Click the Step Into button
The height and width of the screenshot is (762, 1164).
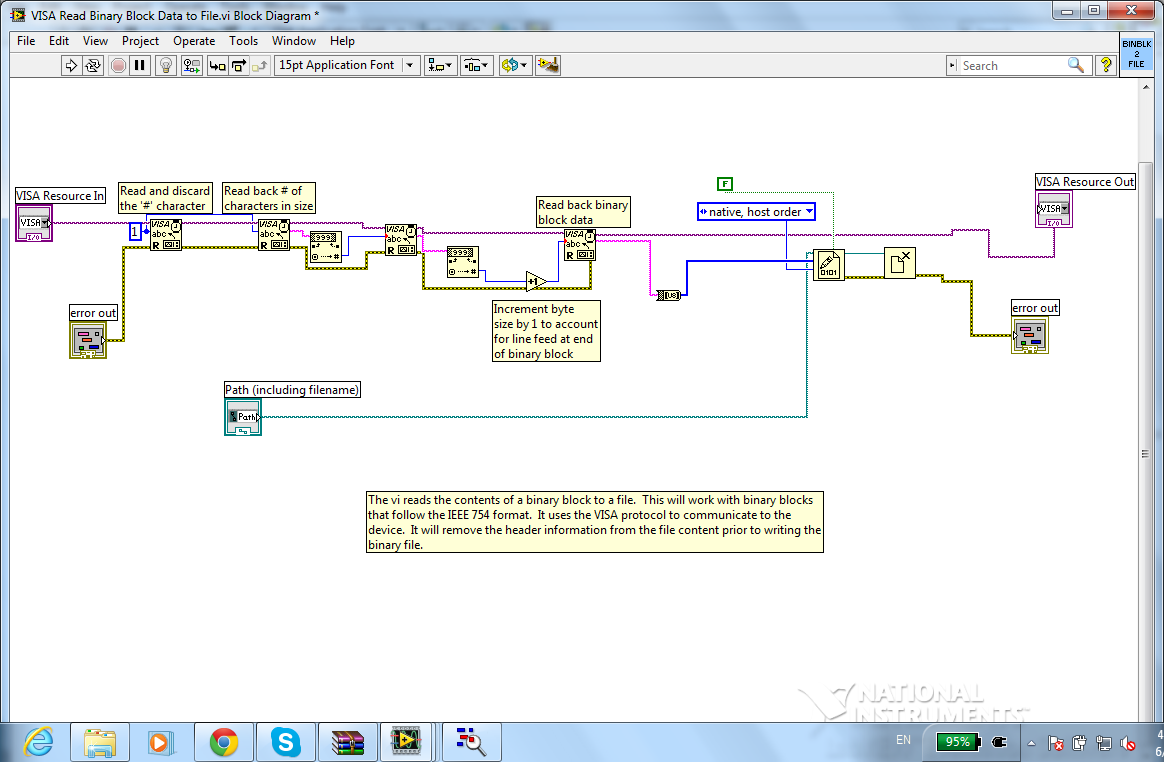(217, 65)
